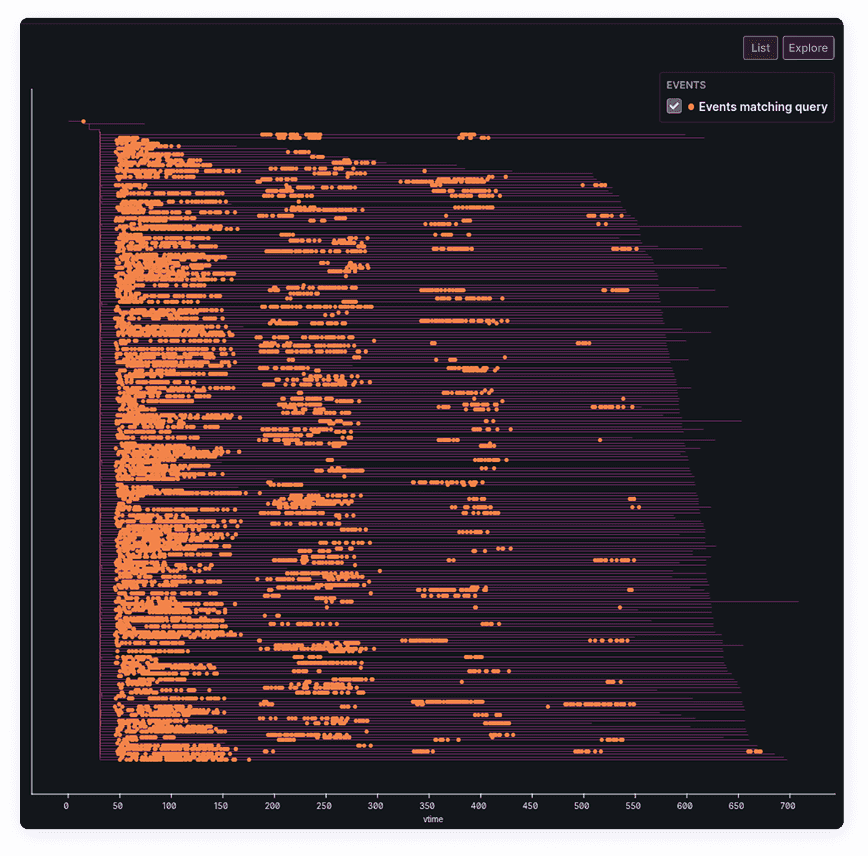Click the EVENTS legend header
This screenshot has width=868, height=856.
coord(686,85)
